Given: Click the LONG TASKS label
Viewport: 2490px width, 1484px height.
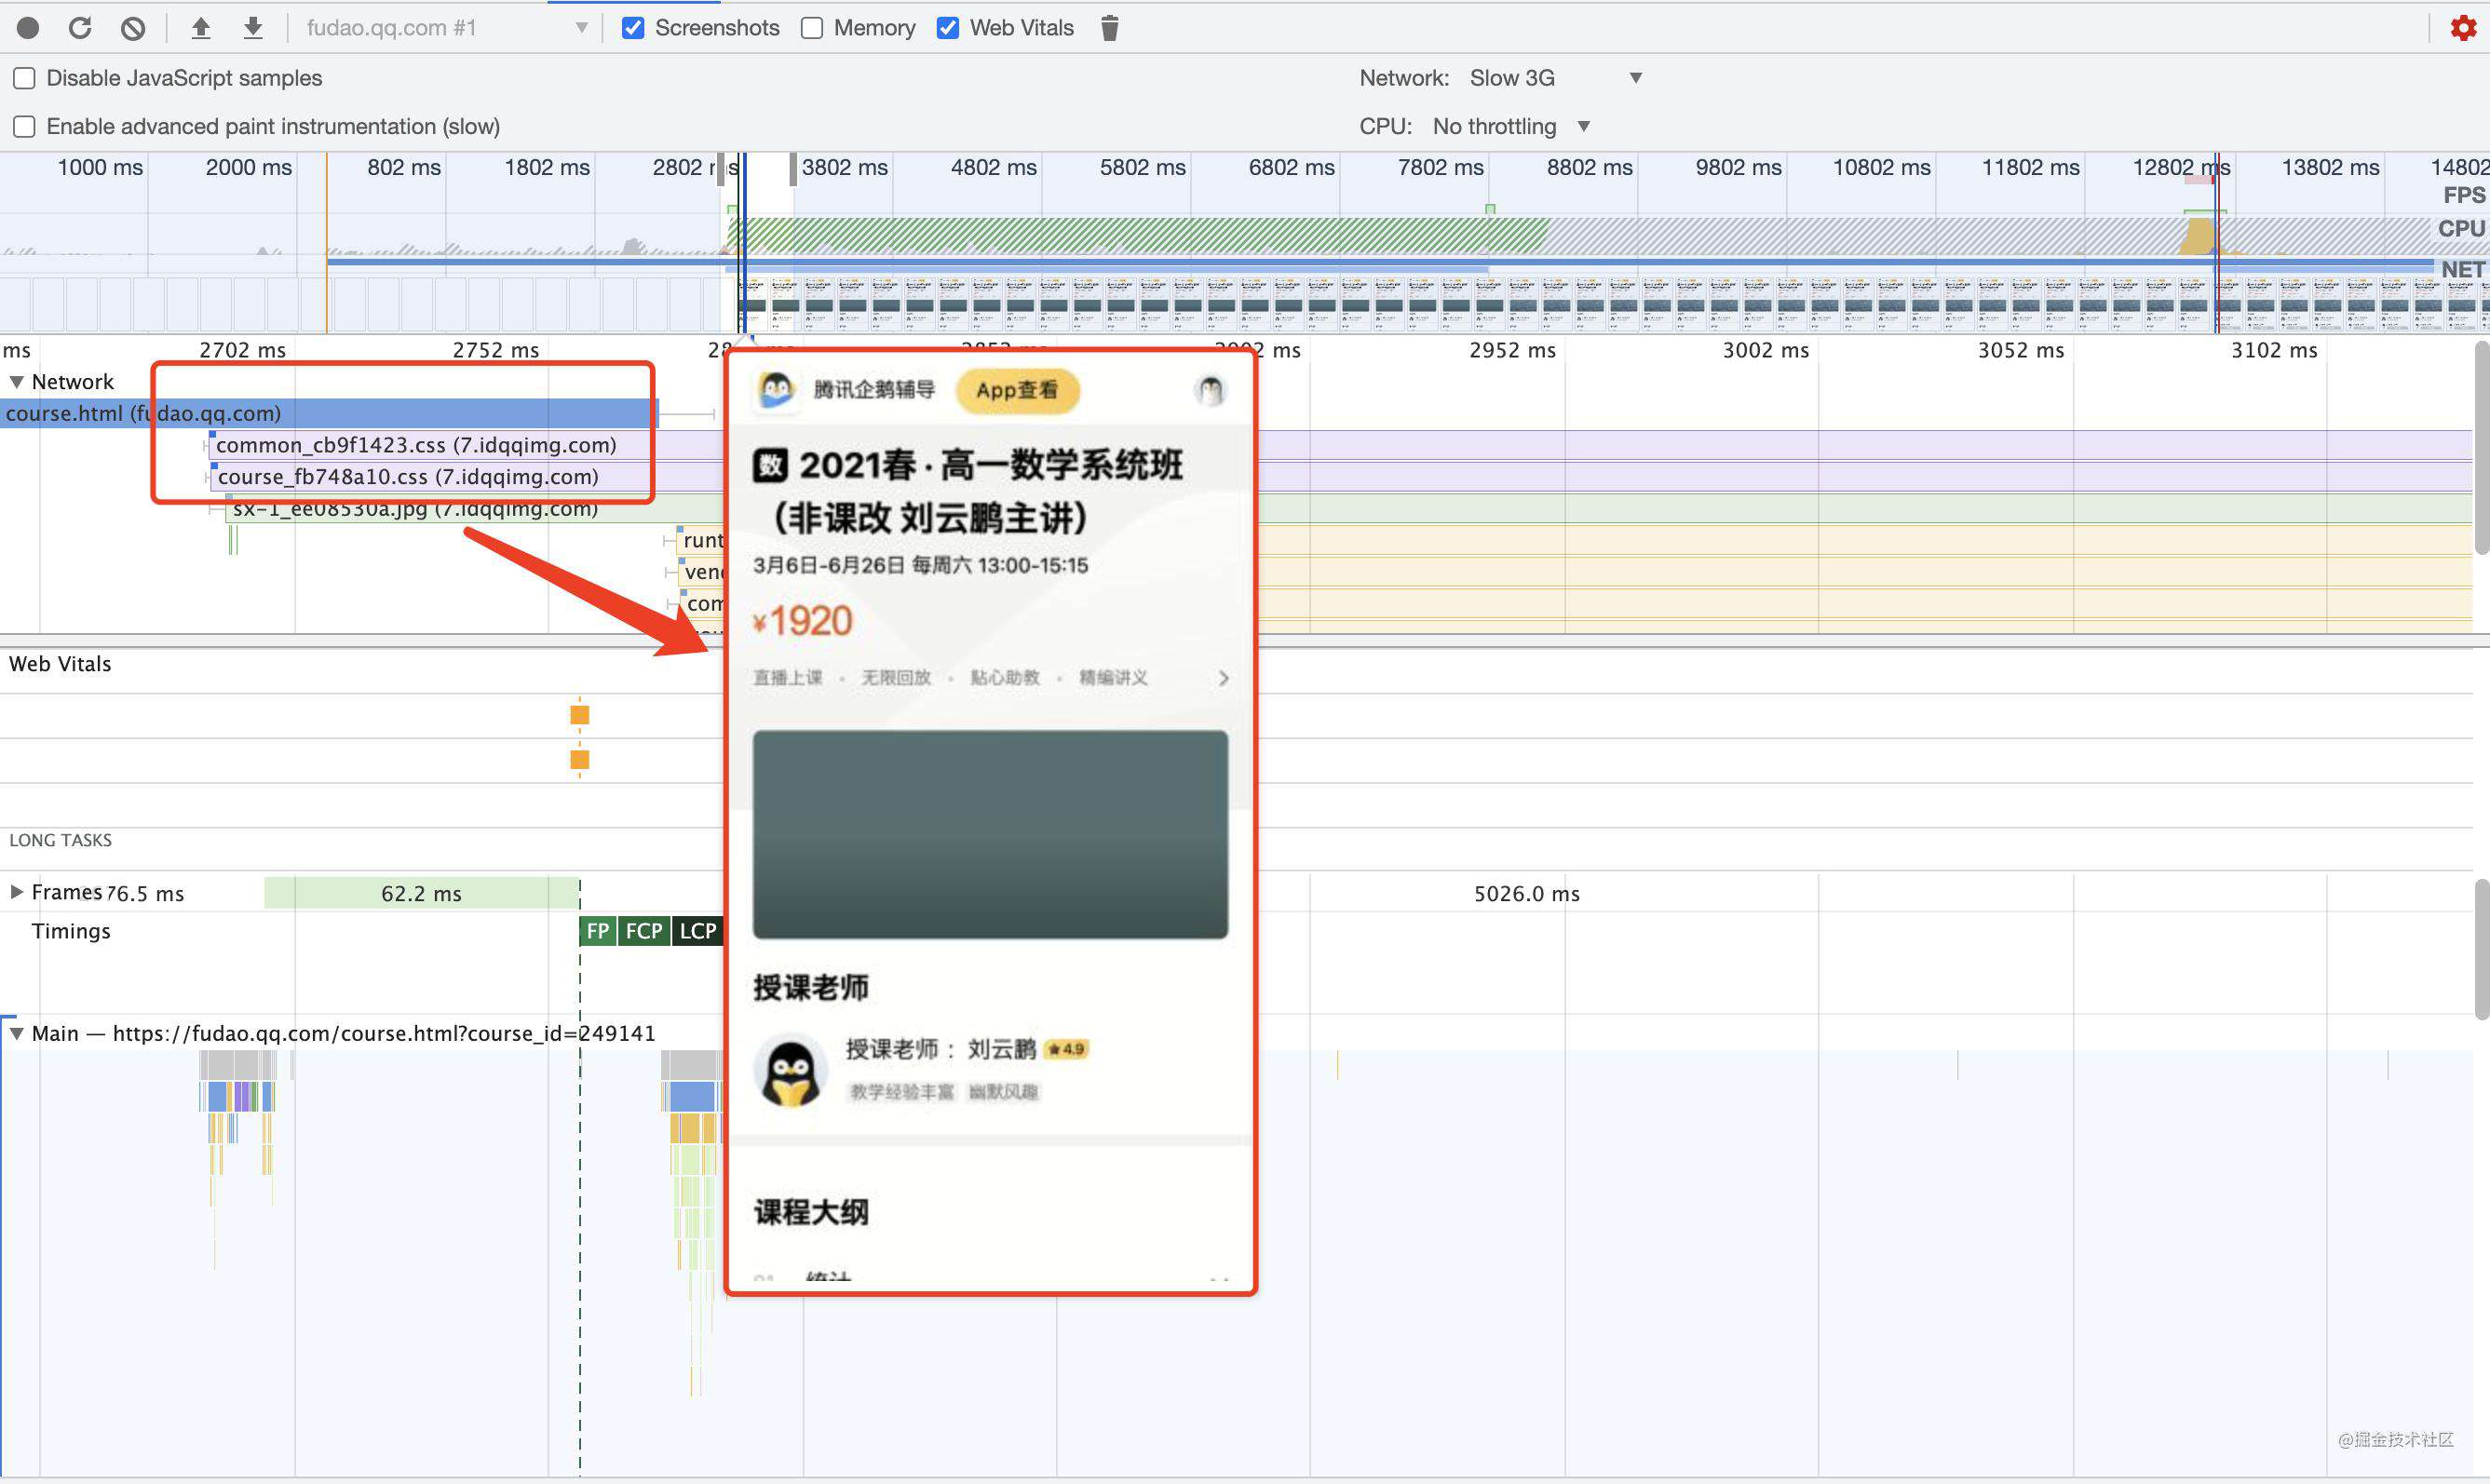Looking at the screenshot, I should (60, 840).
